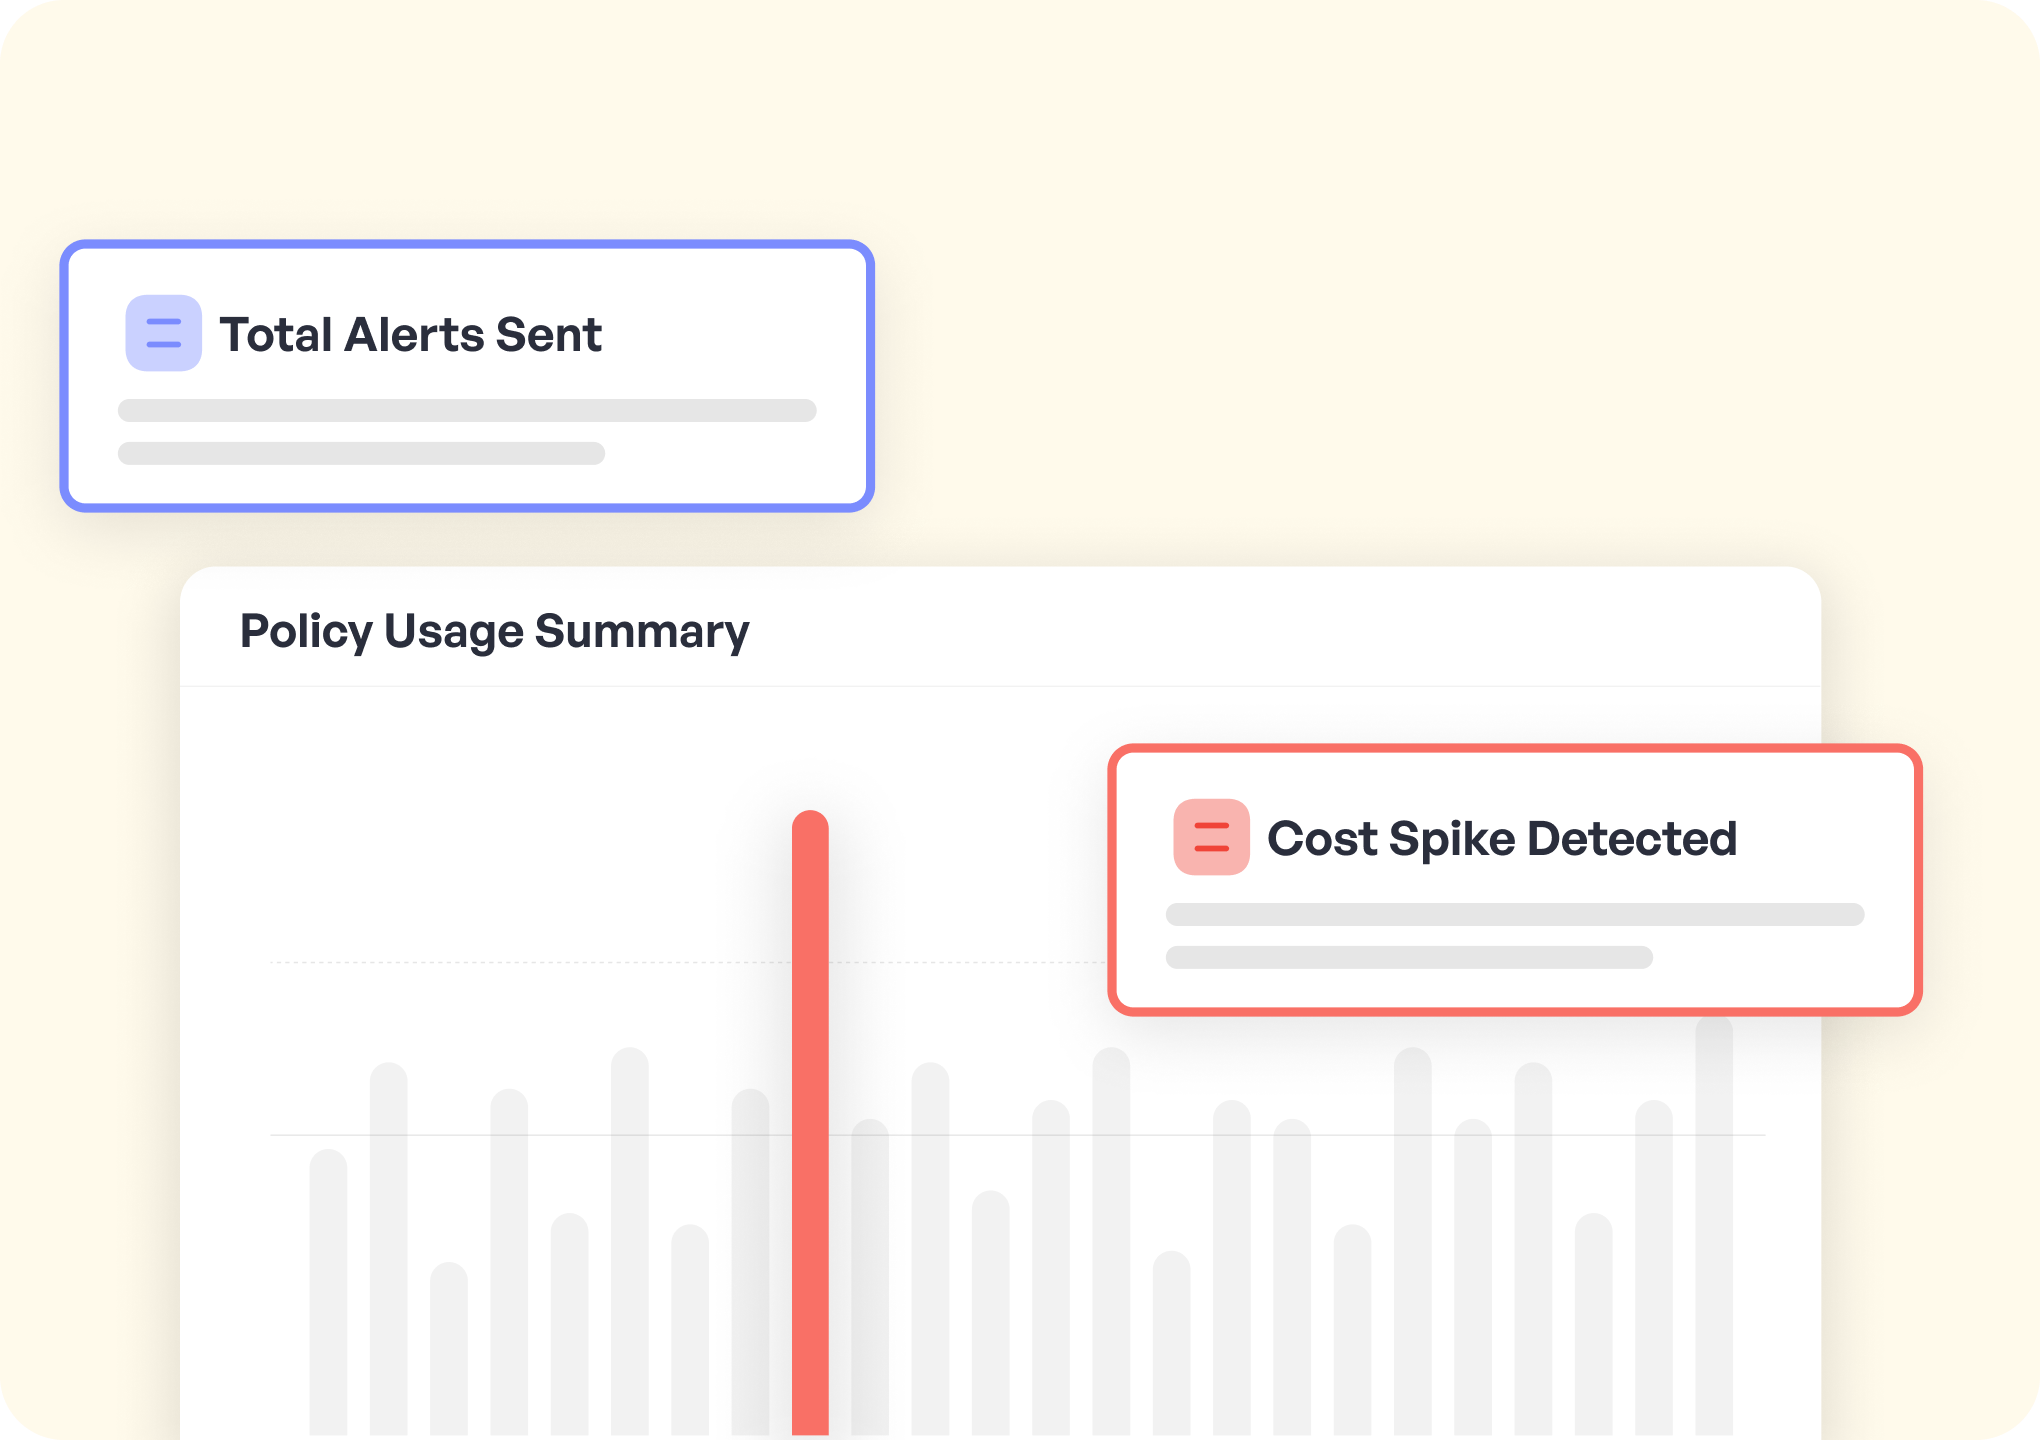Click longer placeholder line in Cost Spike card
This screenshot has height=1440, width=2040.
point(1514,915)
